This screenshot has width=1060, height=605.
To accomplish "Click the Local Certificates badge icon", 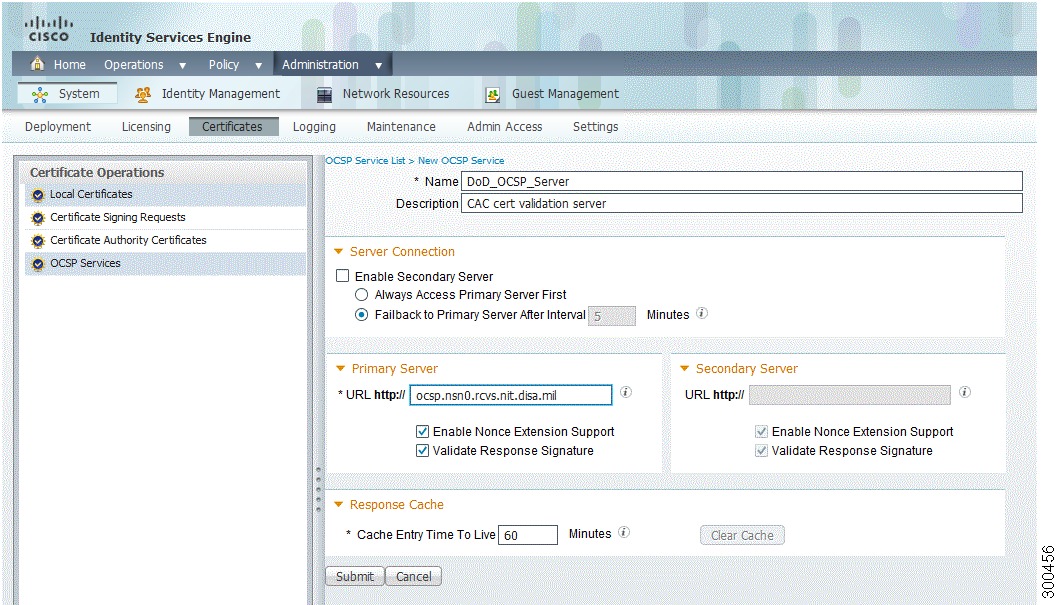I will (38, 195).
